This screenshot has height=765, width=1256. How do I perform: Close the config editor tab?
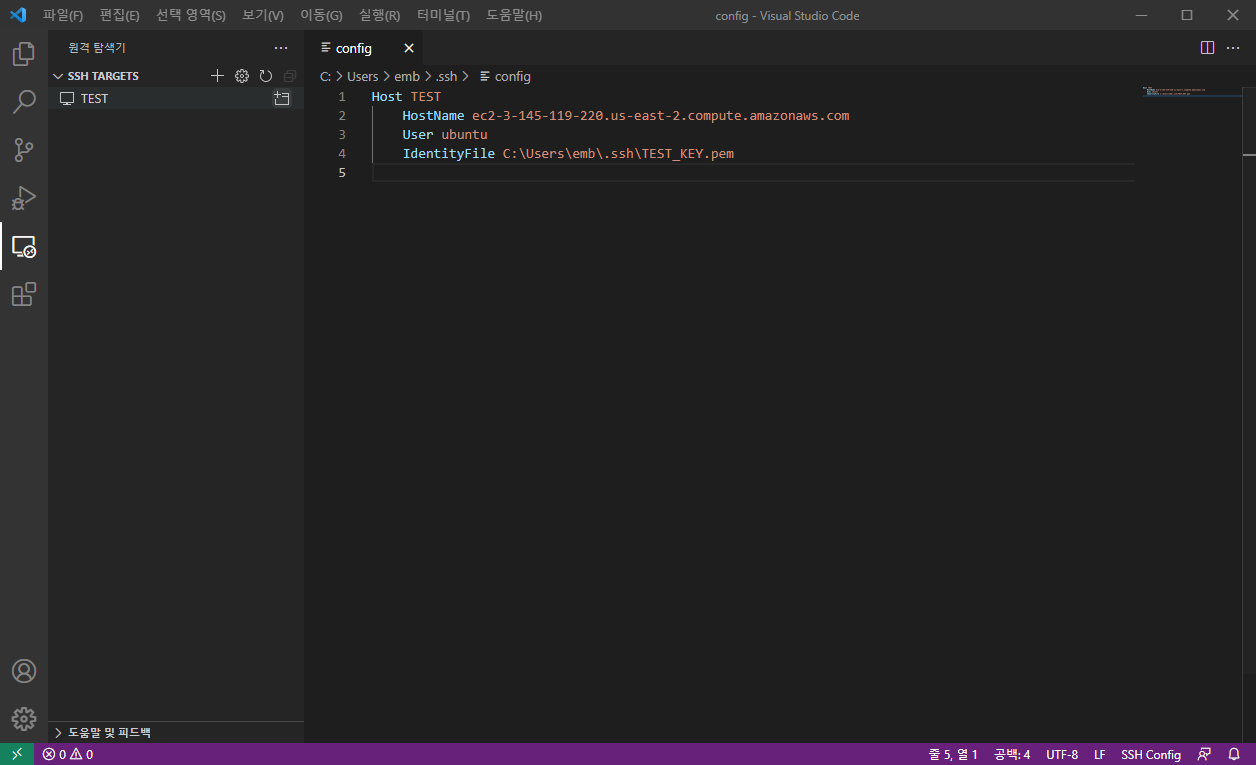click(408, 48)
